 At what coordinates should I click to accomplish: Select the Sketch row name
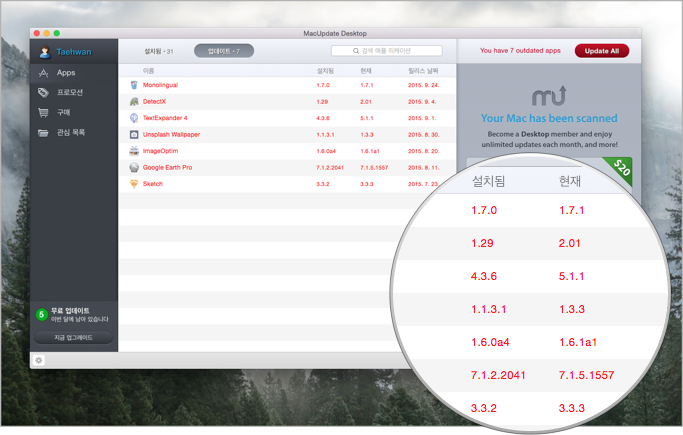(152, 184)
